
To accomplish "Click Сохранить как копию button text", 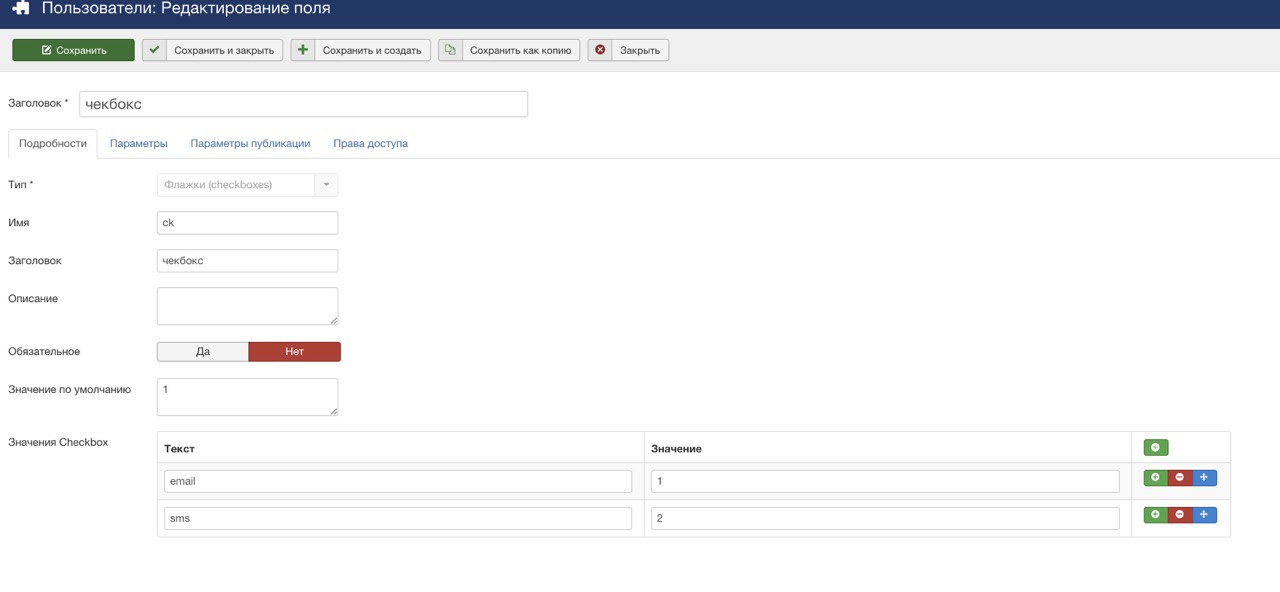I will coord(520,50).
